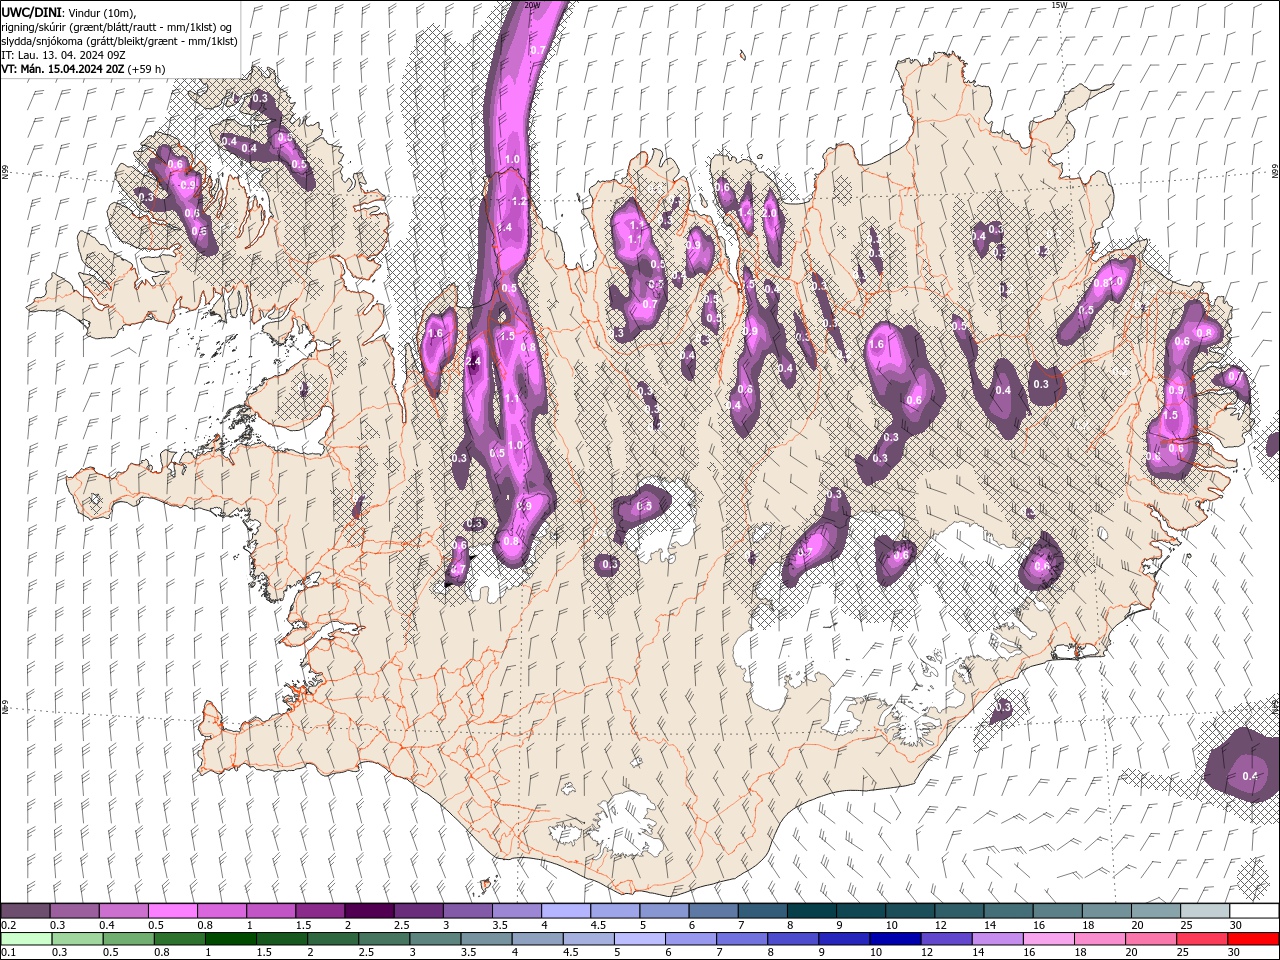1280x960 pixels.
Task: Click the 'IT: Lau. 13. 04. 2024 09Z' line
Action: 62,55
